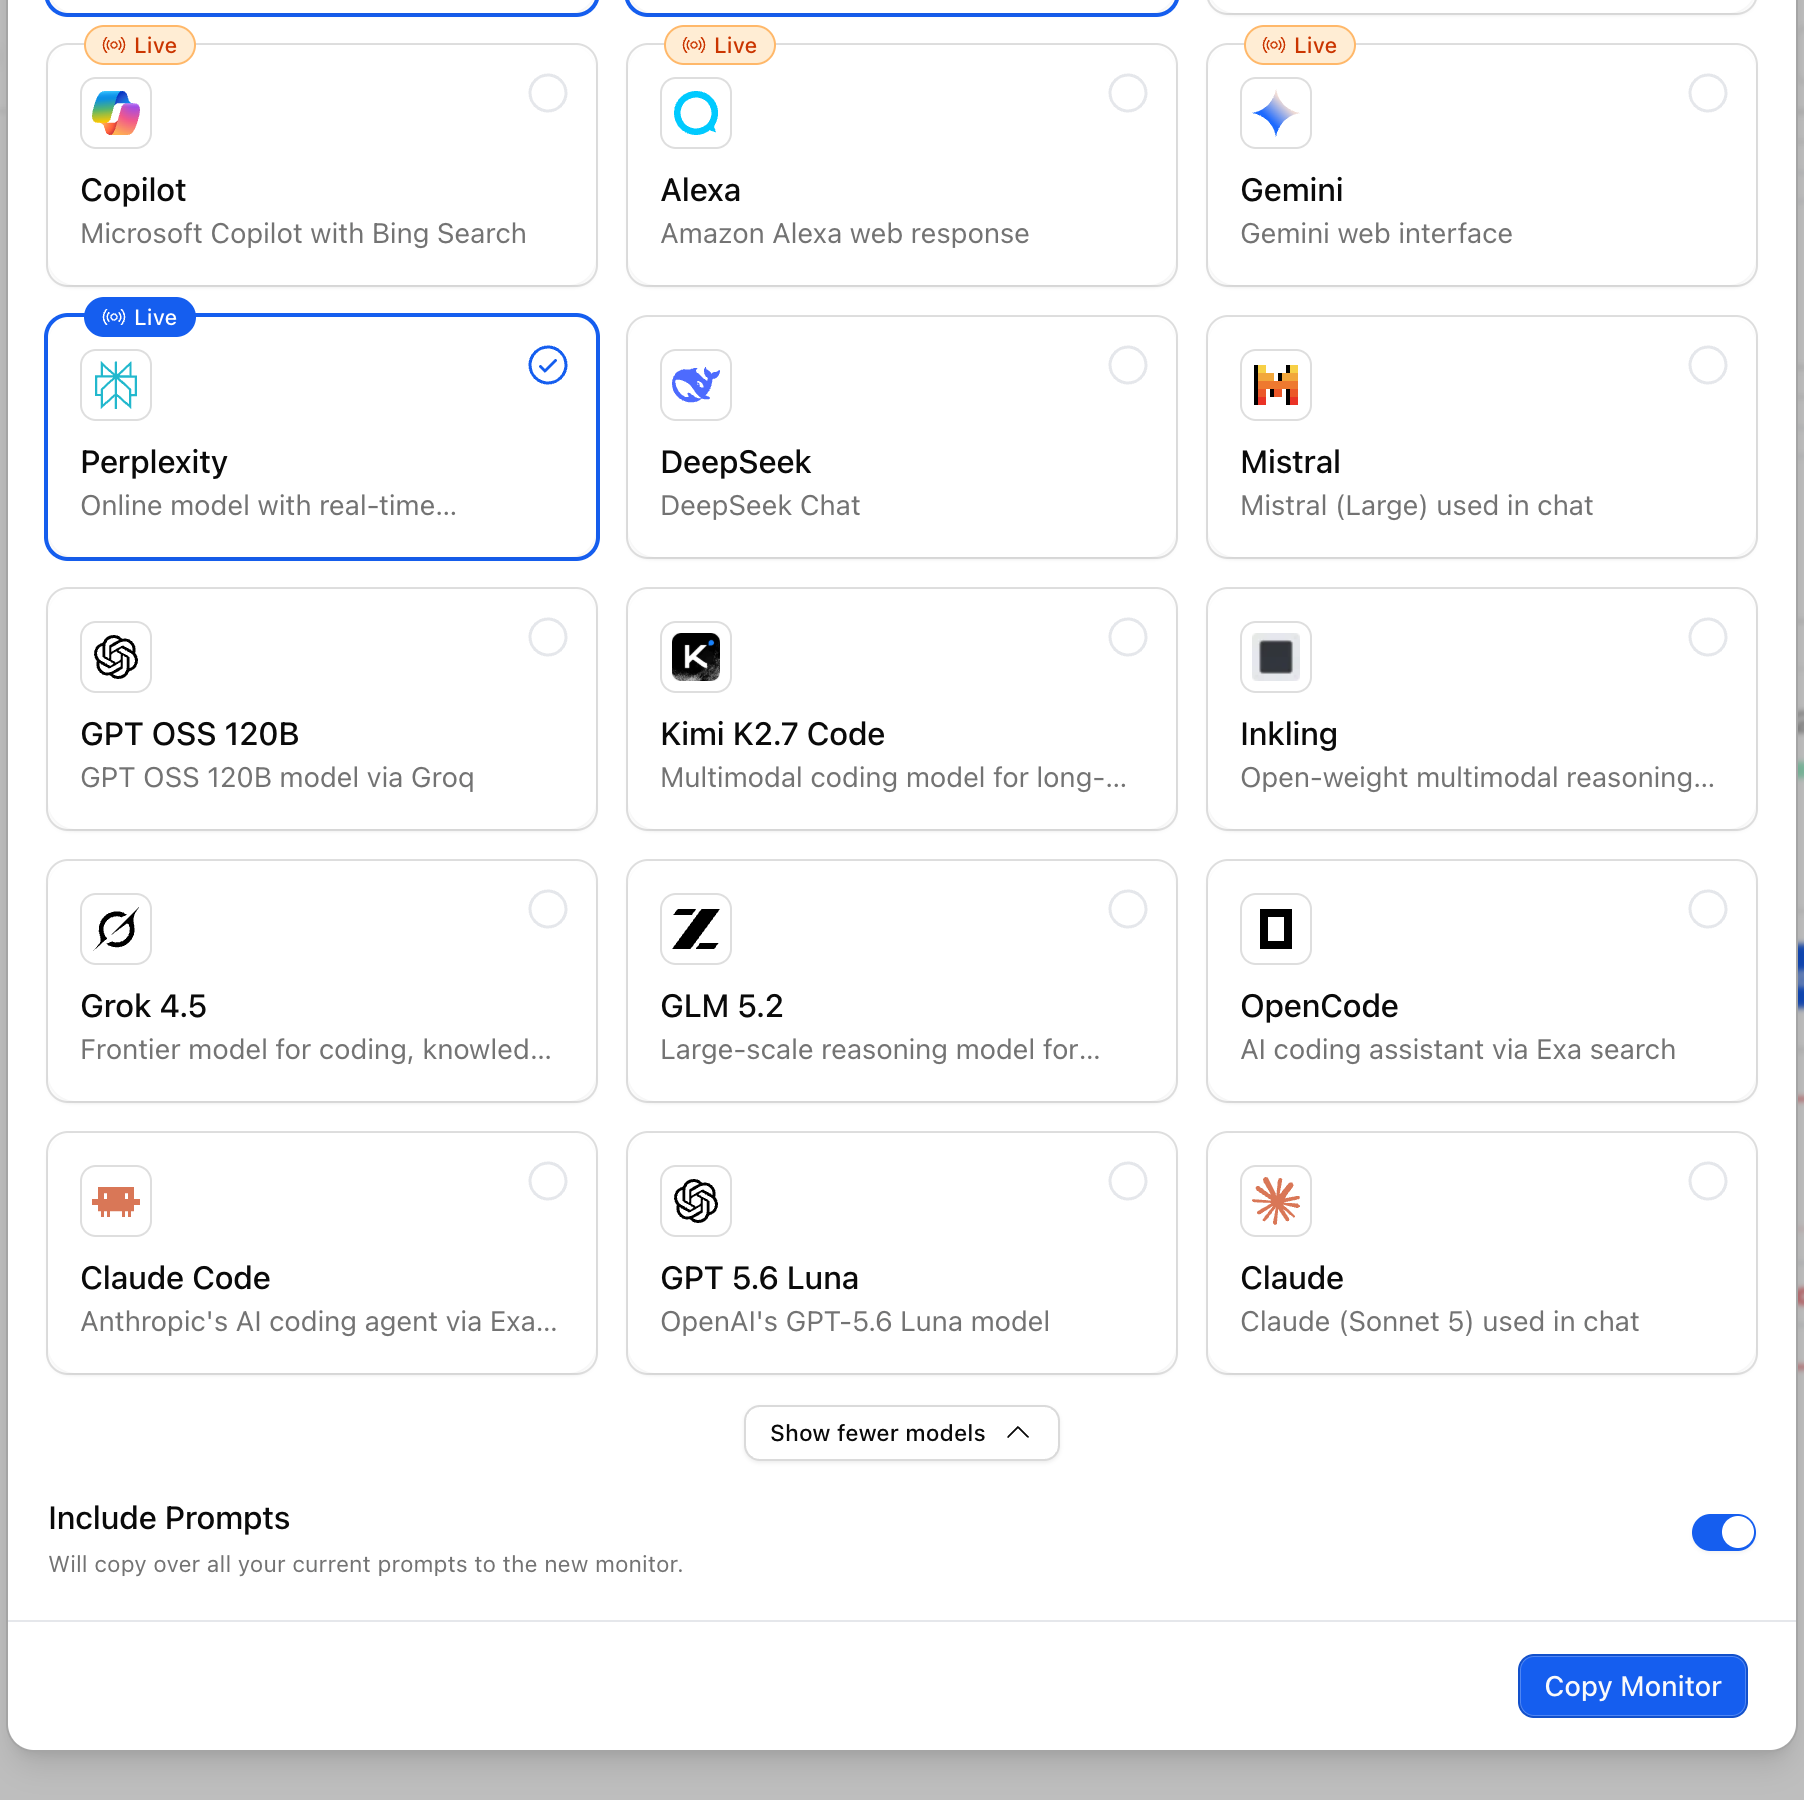The height and width of the screenshot is (1800, 1804).
Task: Collapse list with Show fewer models
Action: click(901, 1433)
